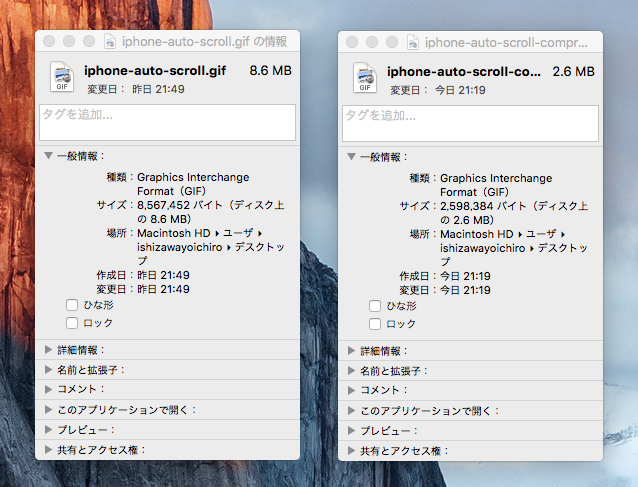638x487 pixels.
Task: Click the 2,598,384 バイト size value
Action: (514, 213)
